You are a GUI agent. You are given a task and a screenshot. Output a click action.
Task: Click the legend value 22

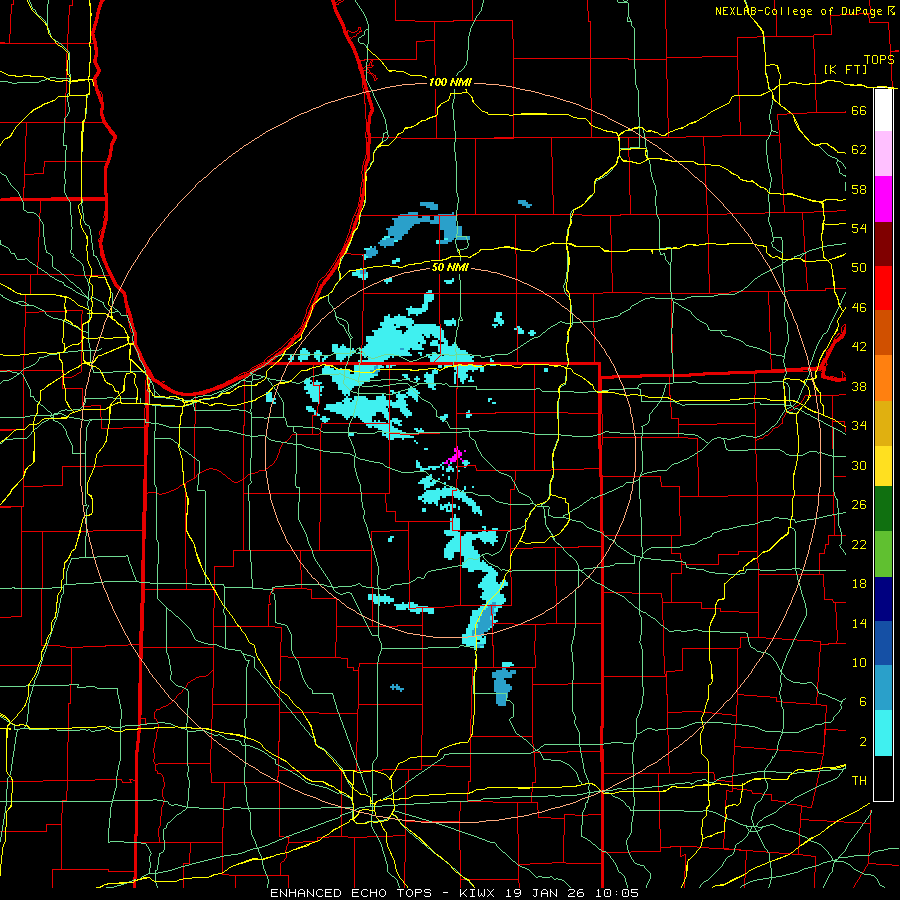(x=859, y=544)
